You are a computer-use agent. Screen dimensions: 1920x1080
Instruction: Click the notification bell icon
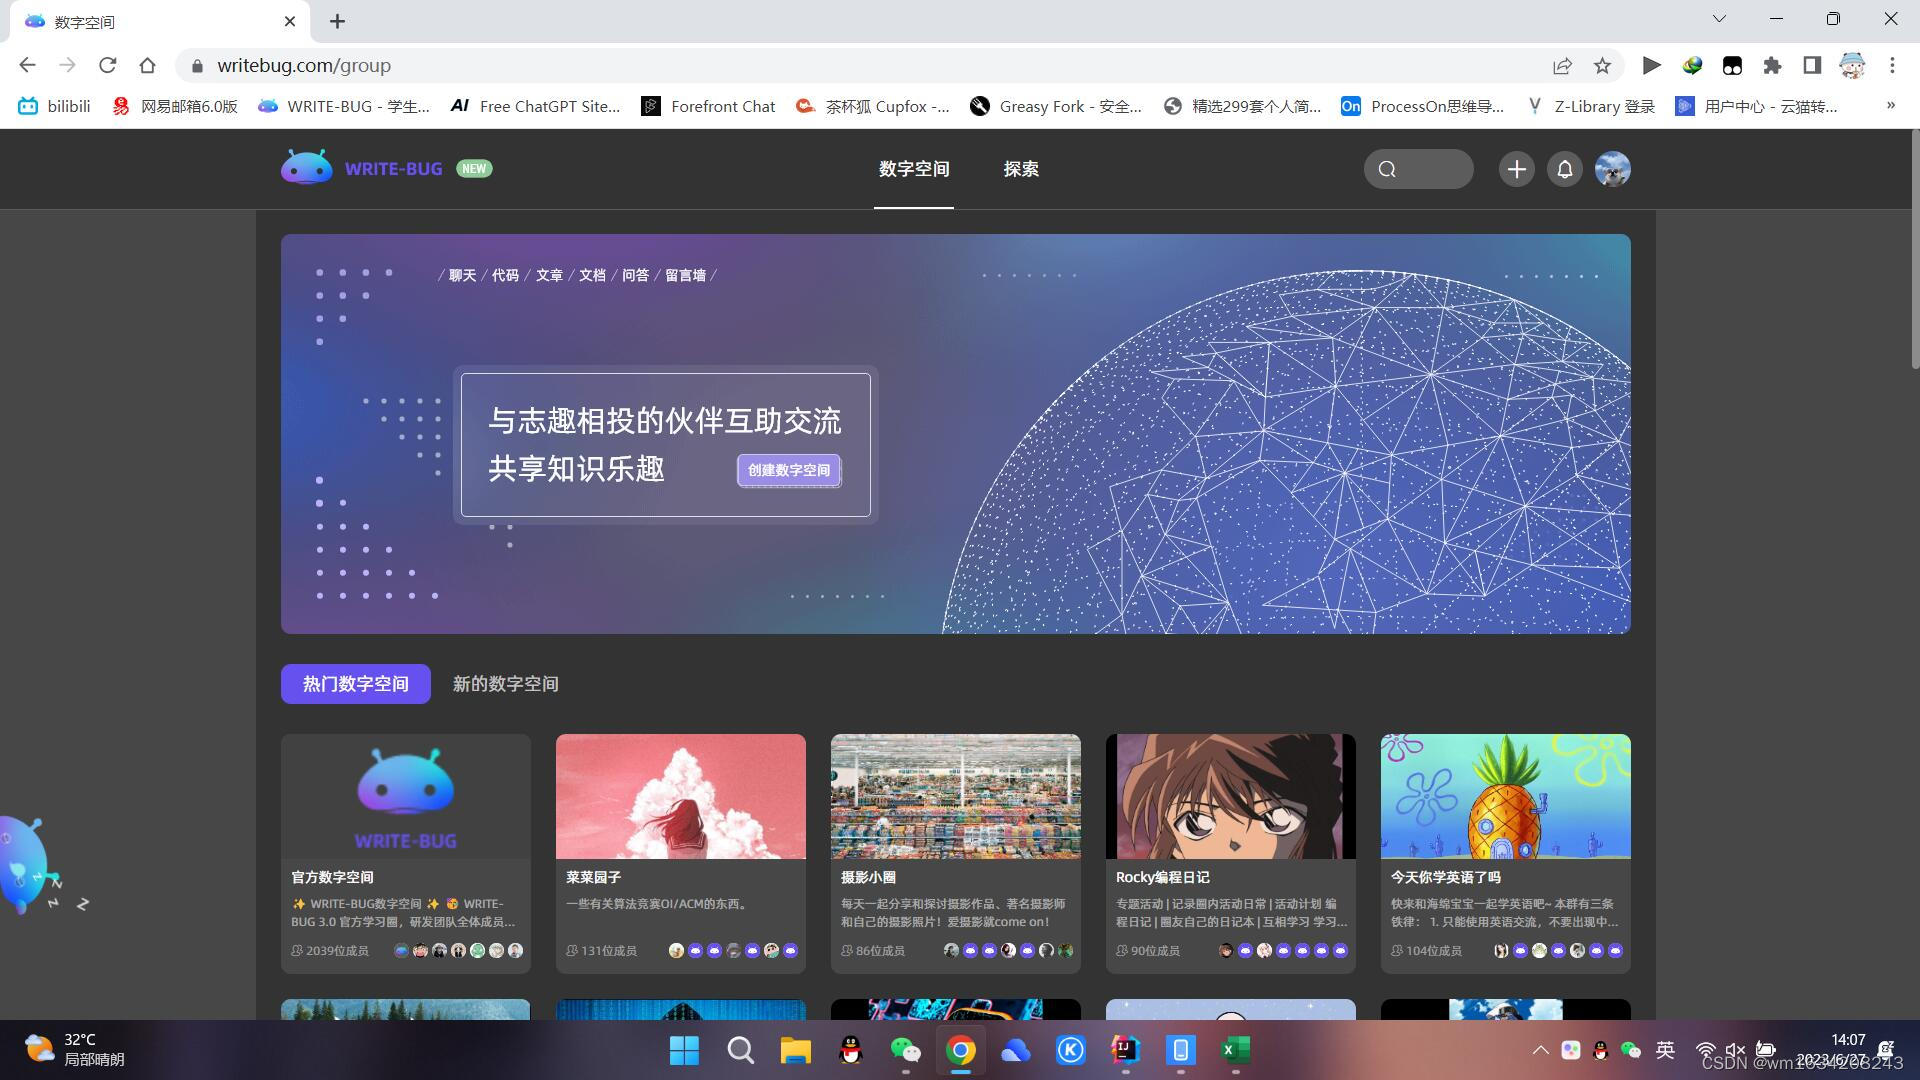tap(1564, 169)
